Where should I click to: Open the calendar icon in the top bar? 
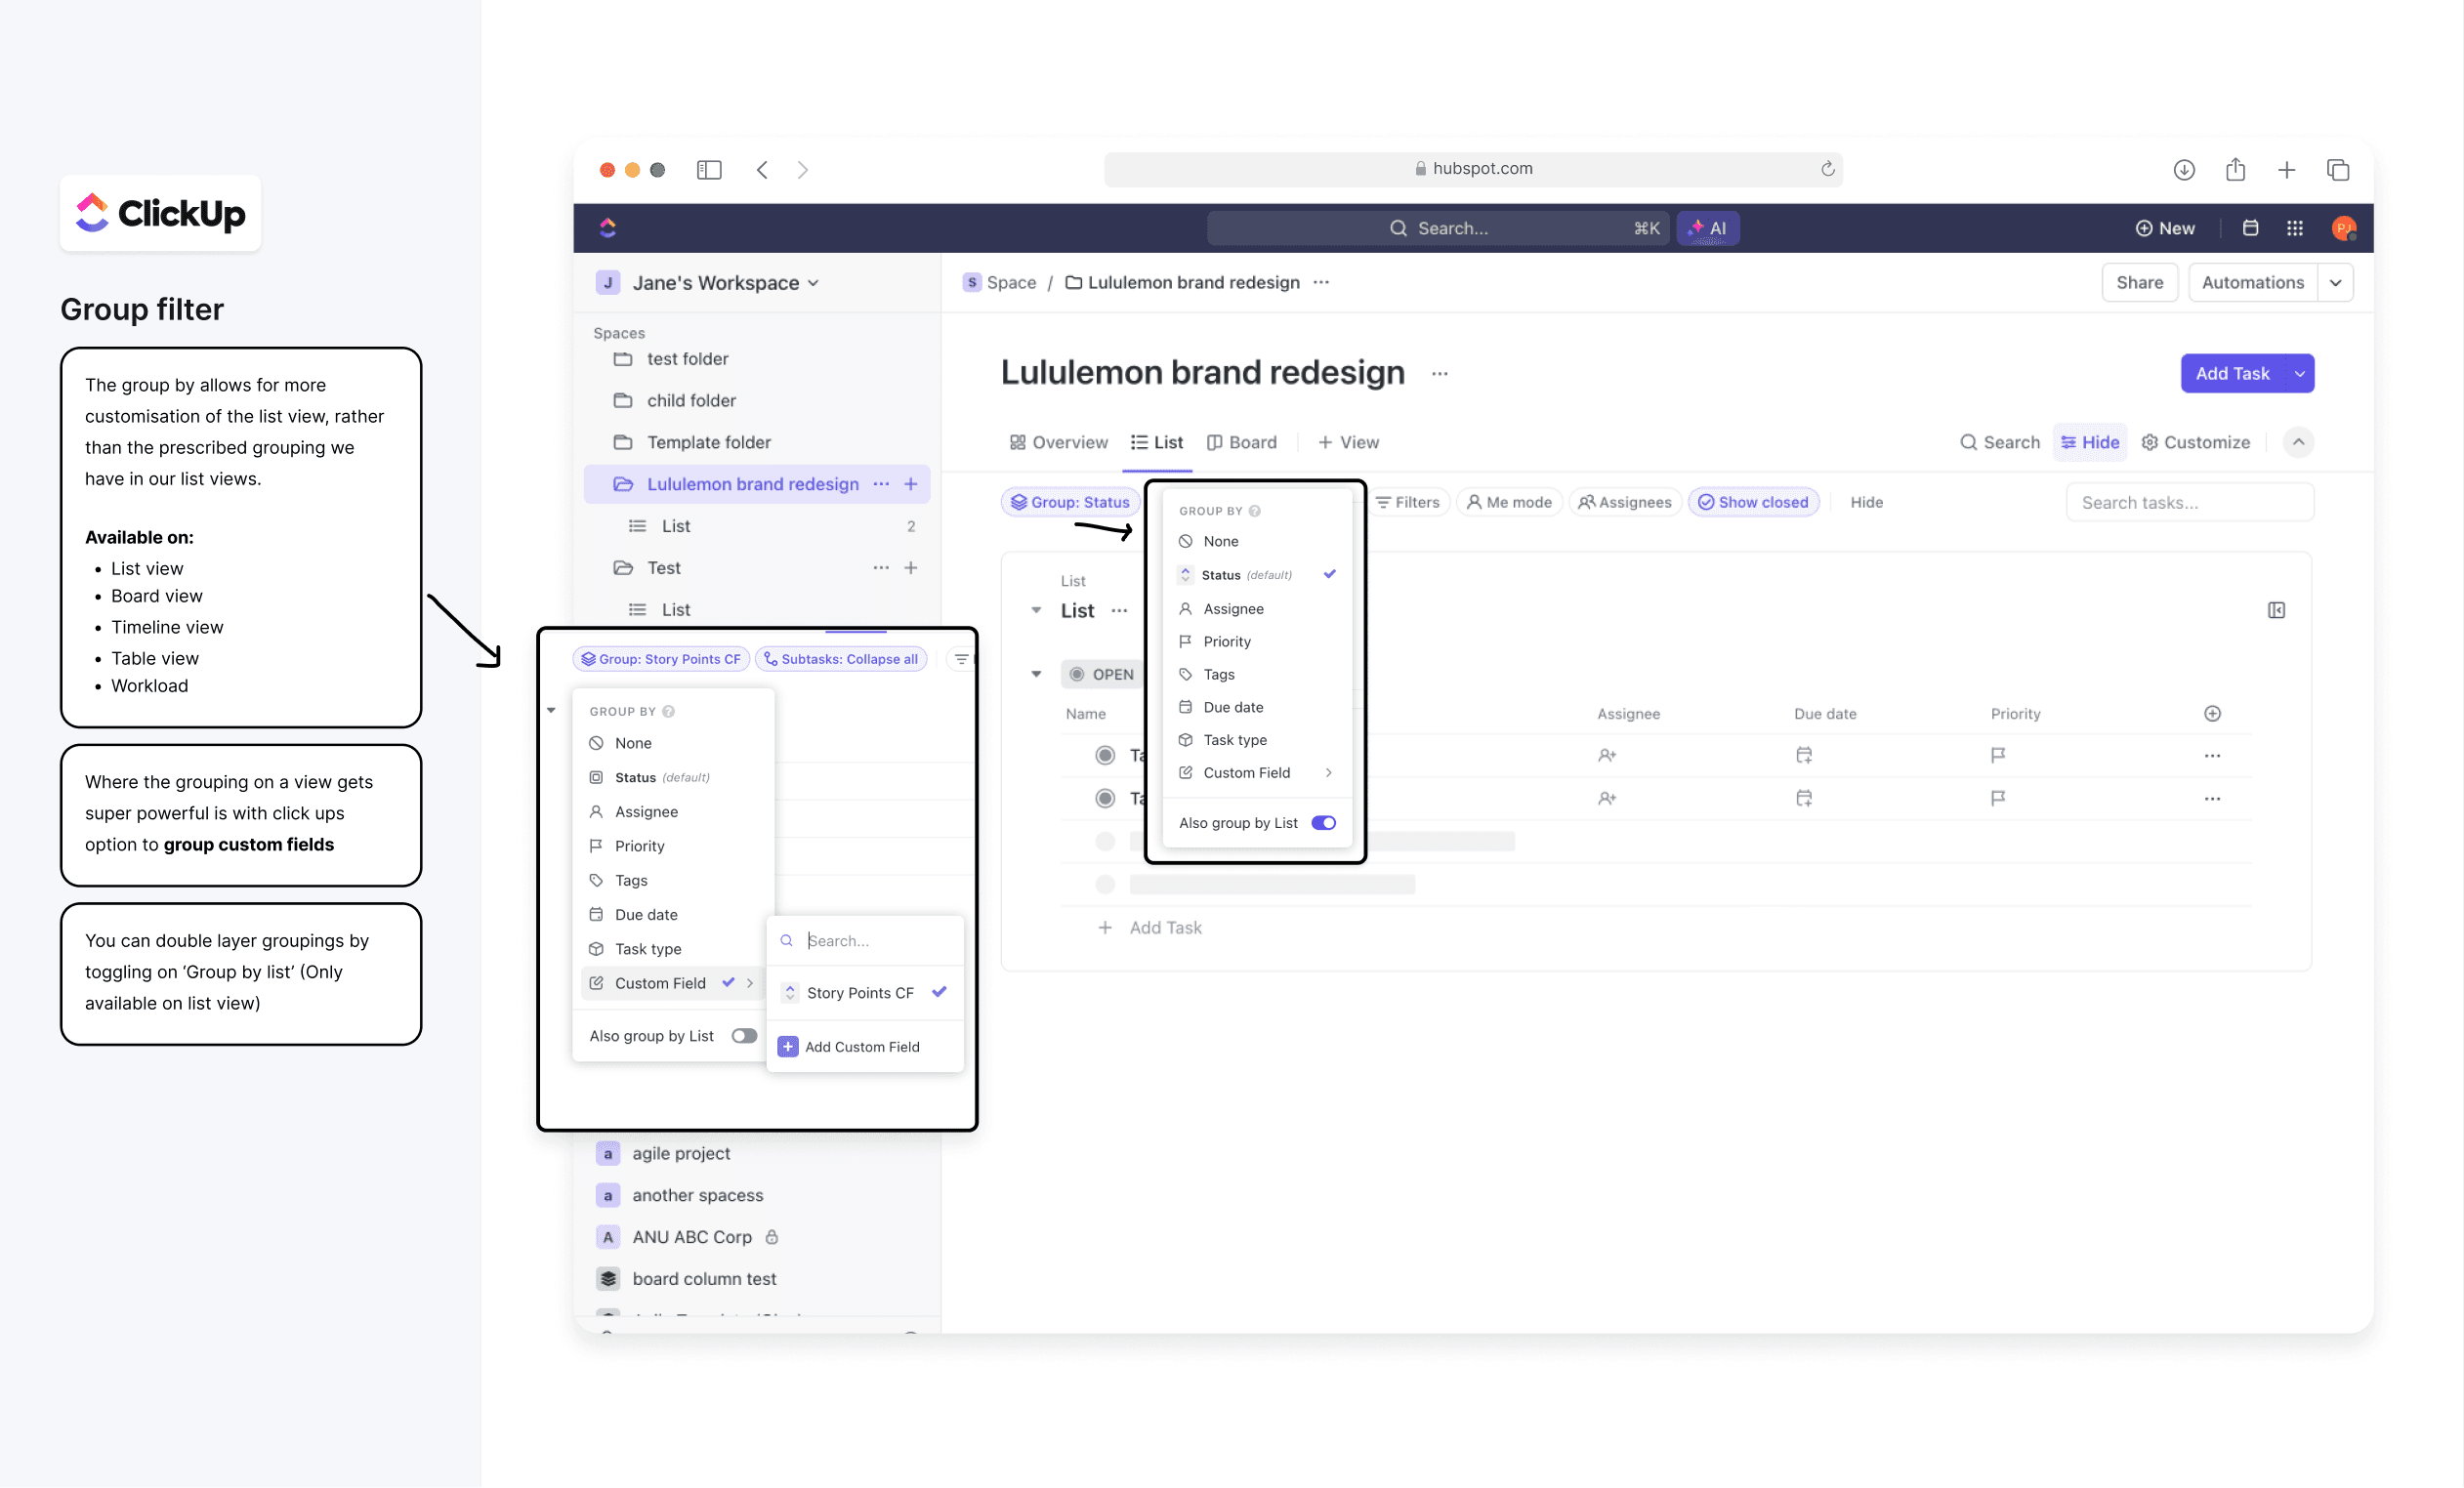point(2250,228)
